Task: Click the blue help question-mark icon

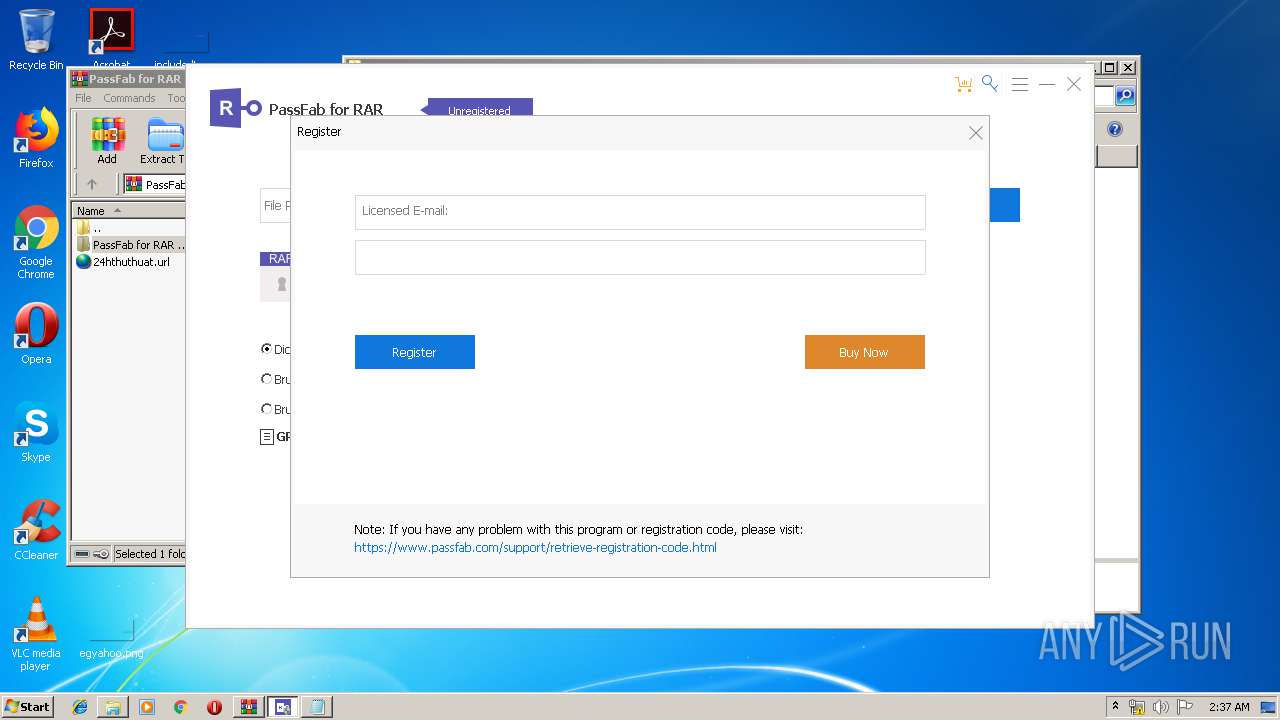Action: 1115,129
